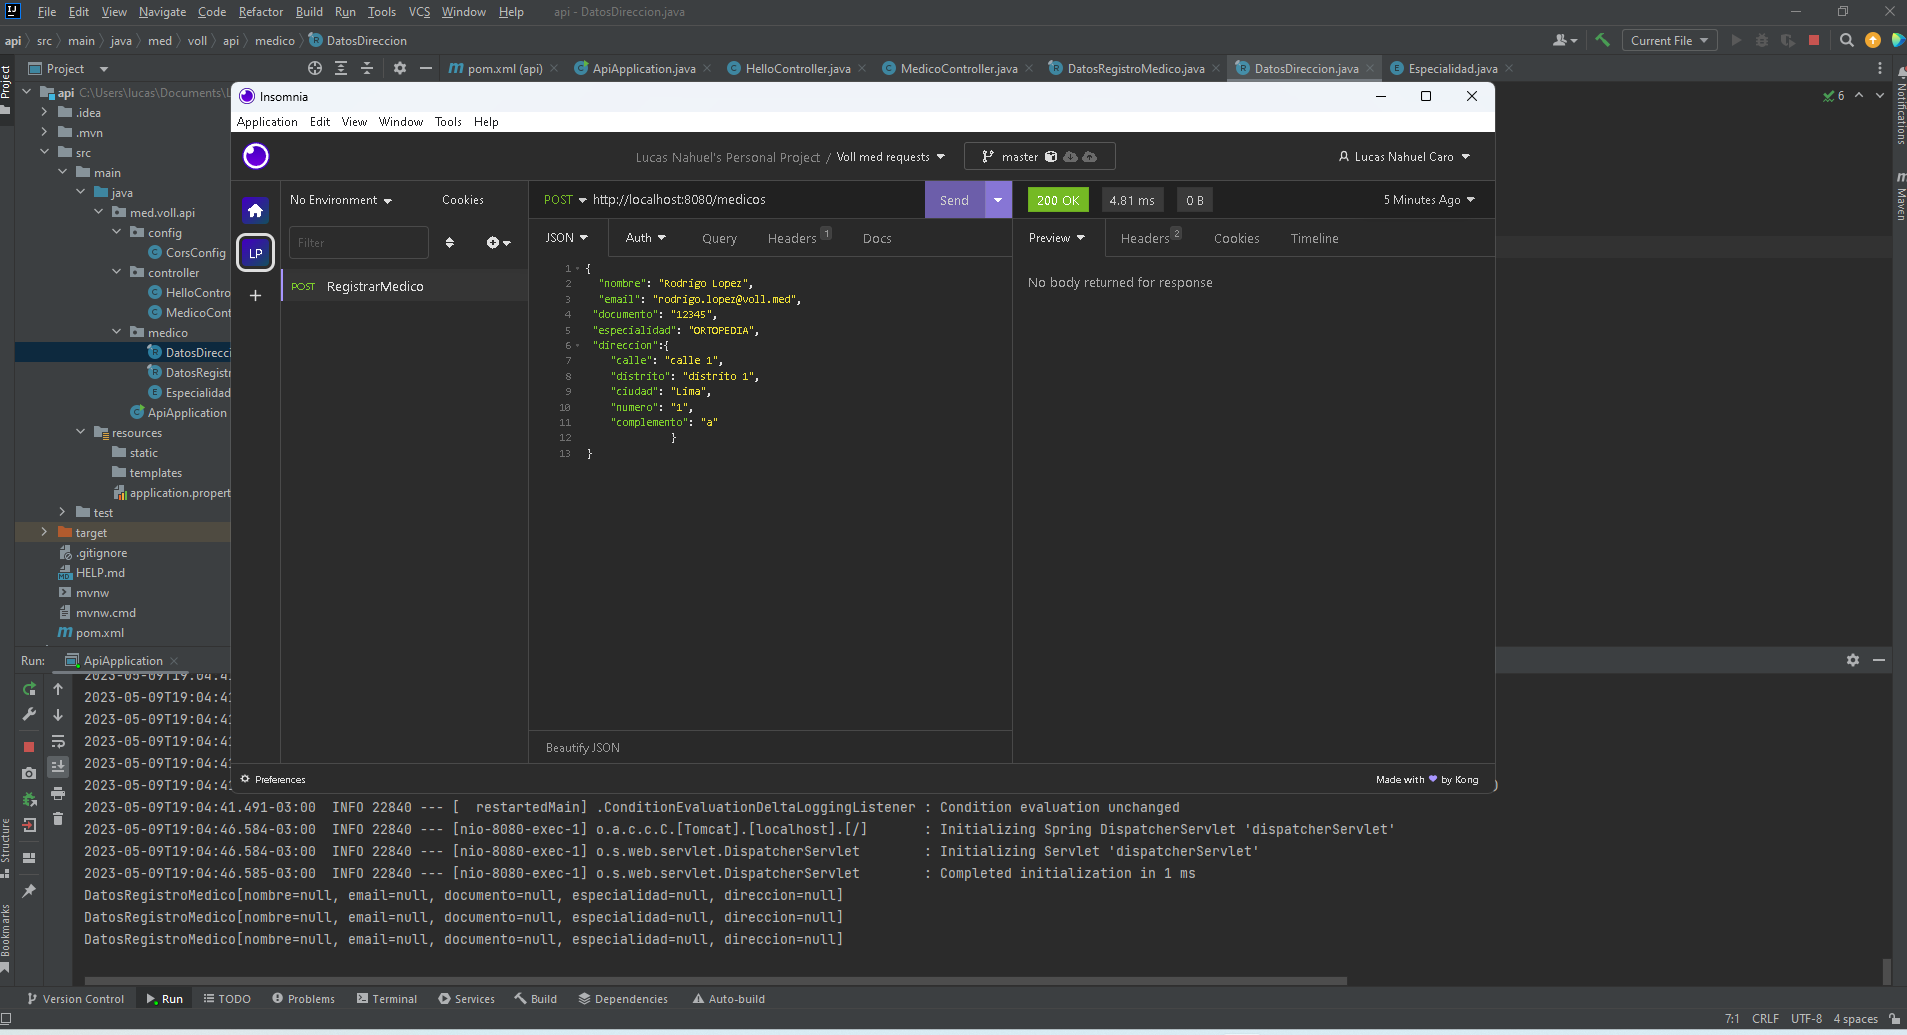The image size is (1907, 1035).
Task: Expand all icon in Project panel
Action: click(341, 68)
